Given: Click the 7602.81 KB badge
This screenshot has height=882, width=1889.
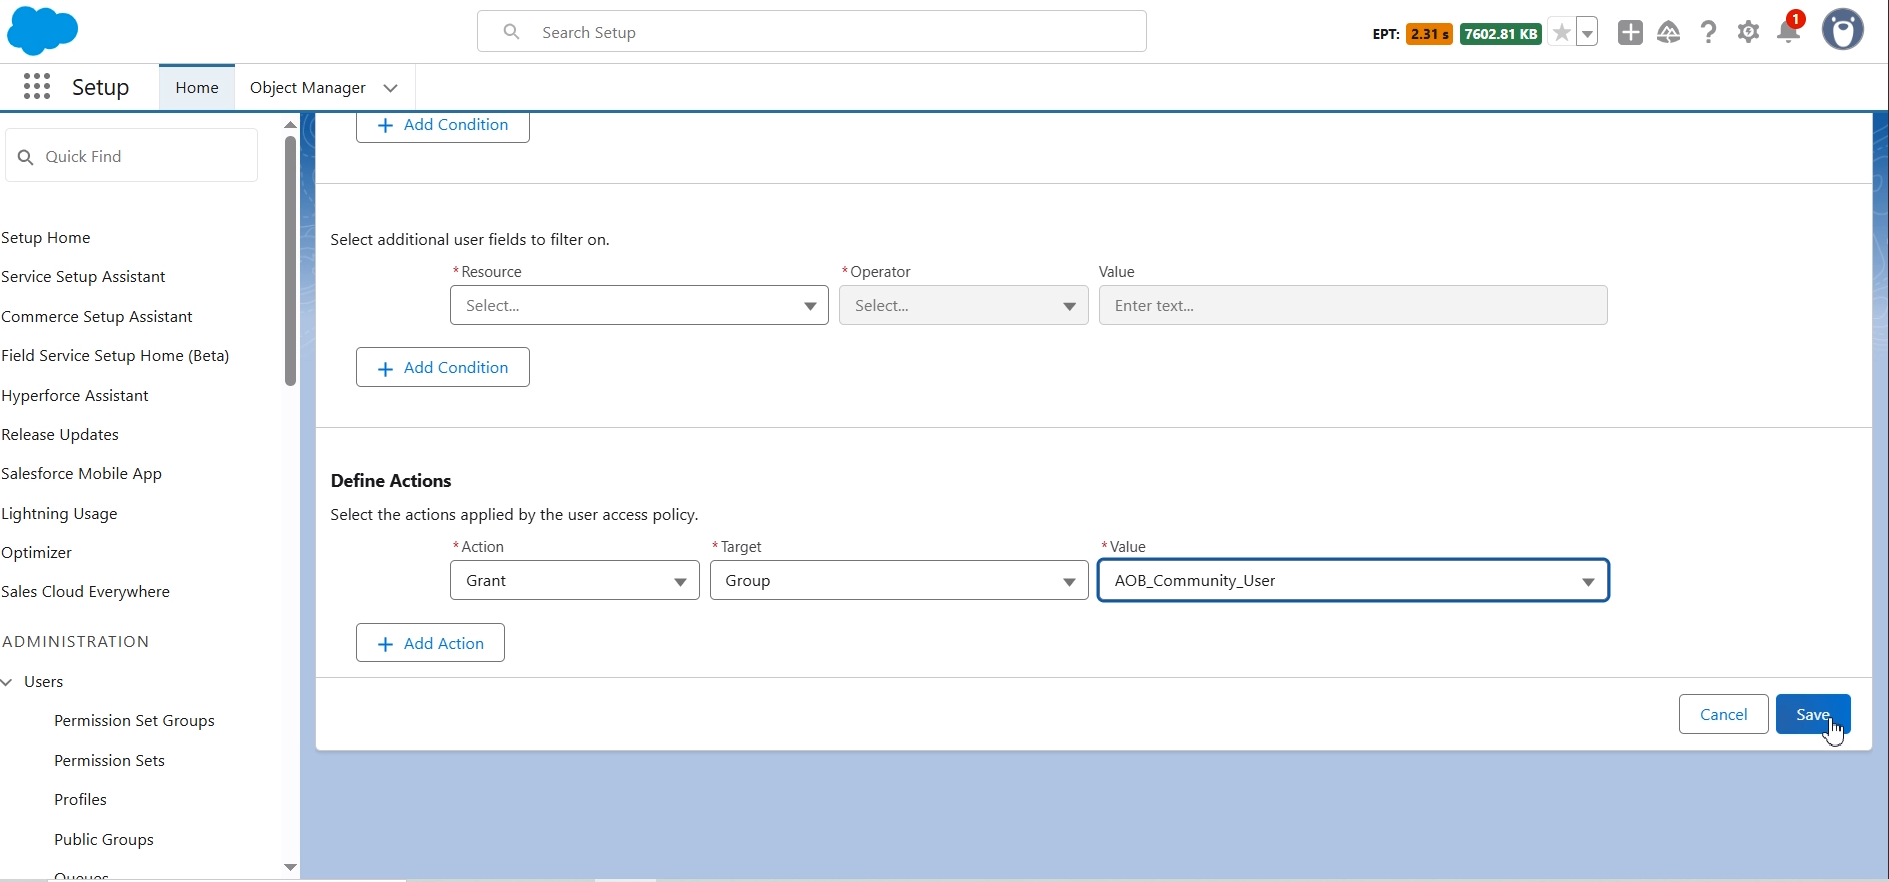Looking at the screenshot, I should tap(1501, 34).
